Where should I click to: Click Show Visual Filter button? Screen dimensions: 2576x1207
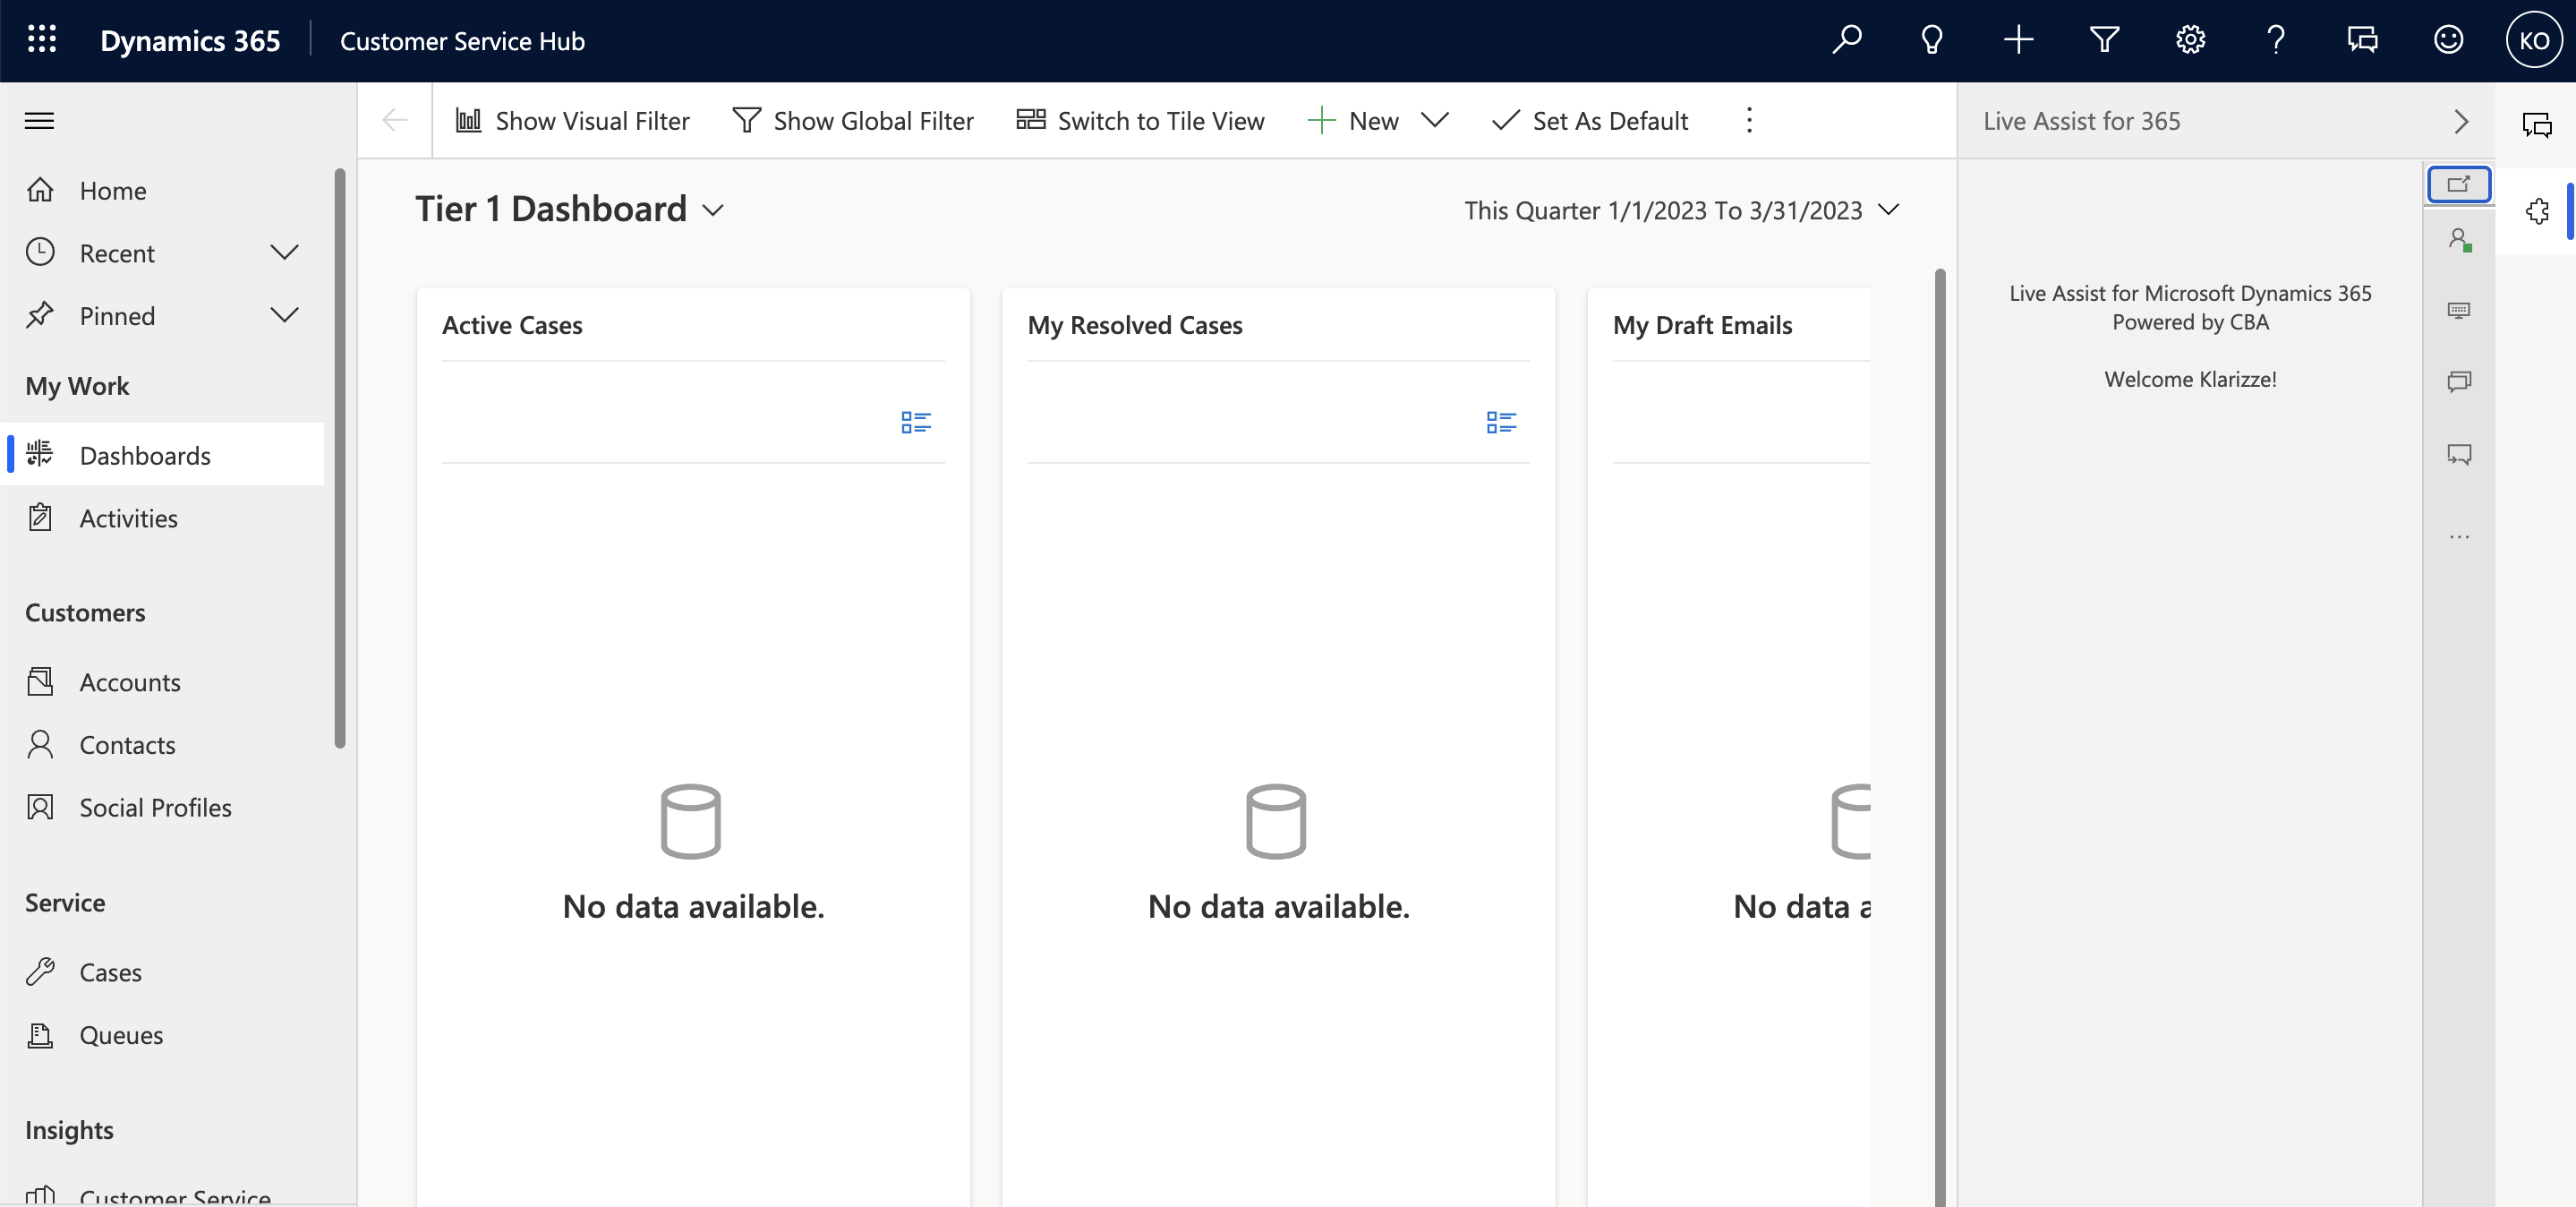click(x=572, y=121)
